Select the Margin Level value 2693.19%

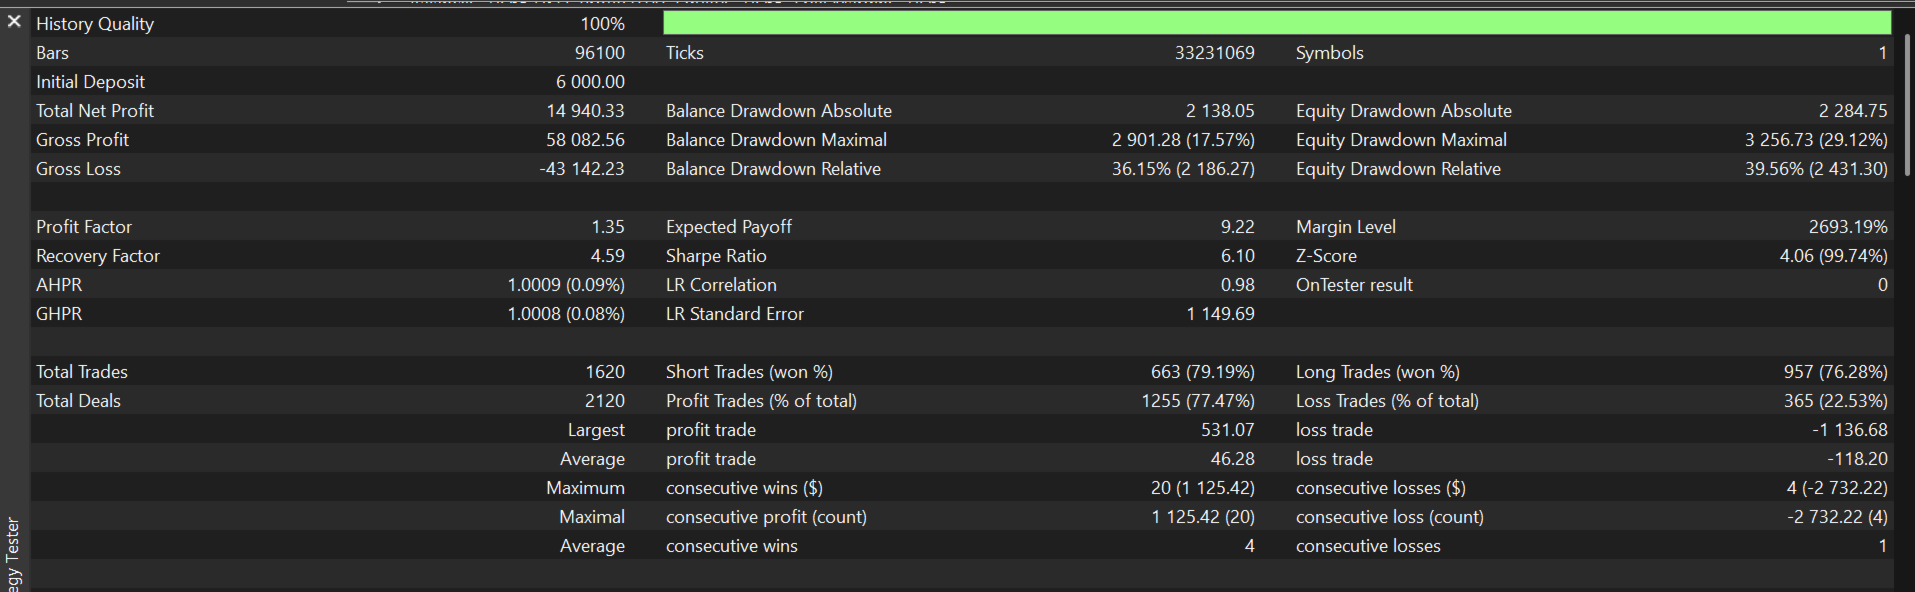[x=1847, y=227]
